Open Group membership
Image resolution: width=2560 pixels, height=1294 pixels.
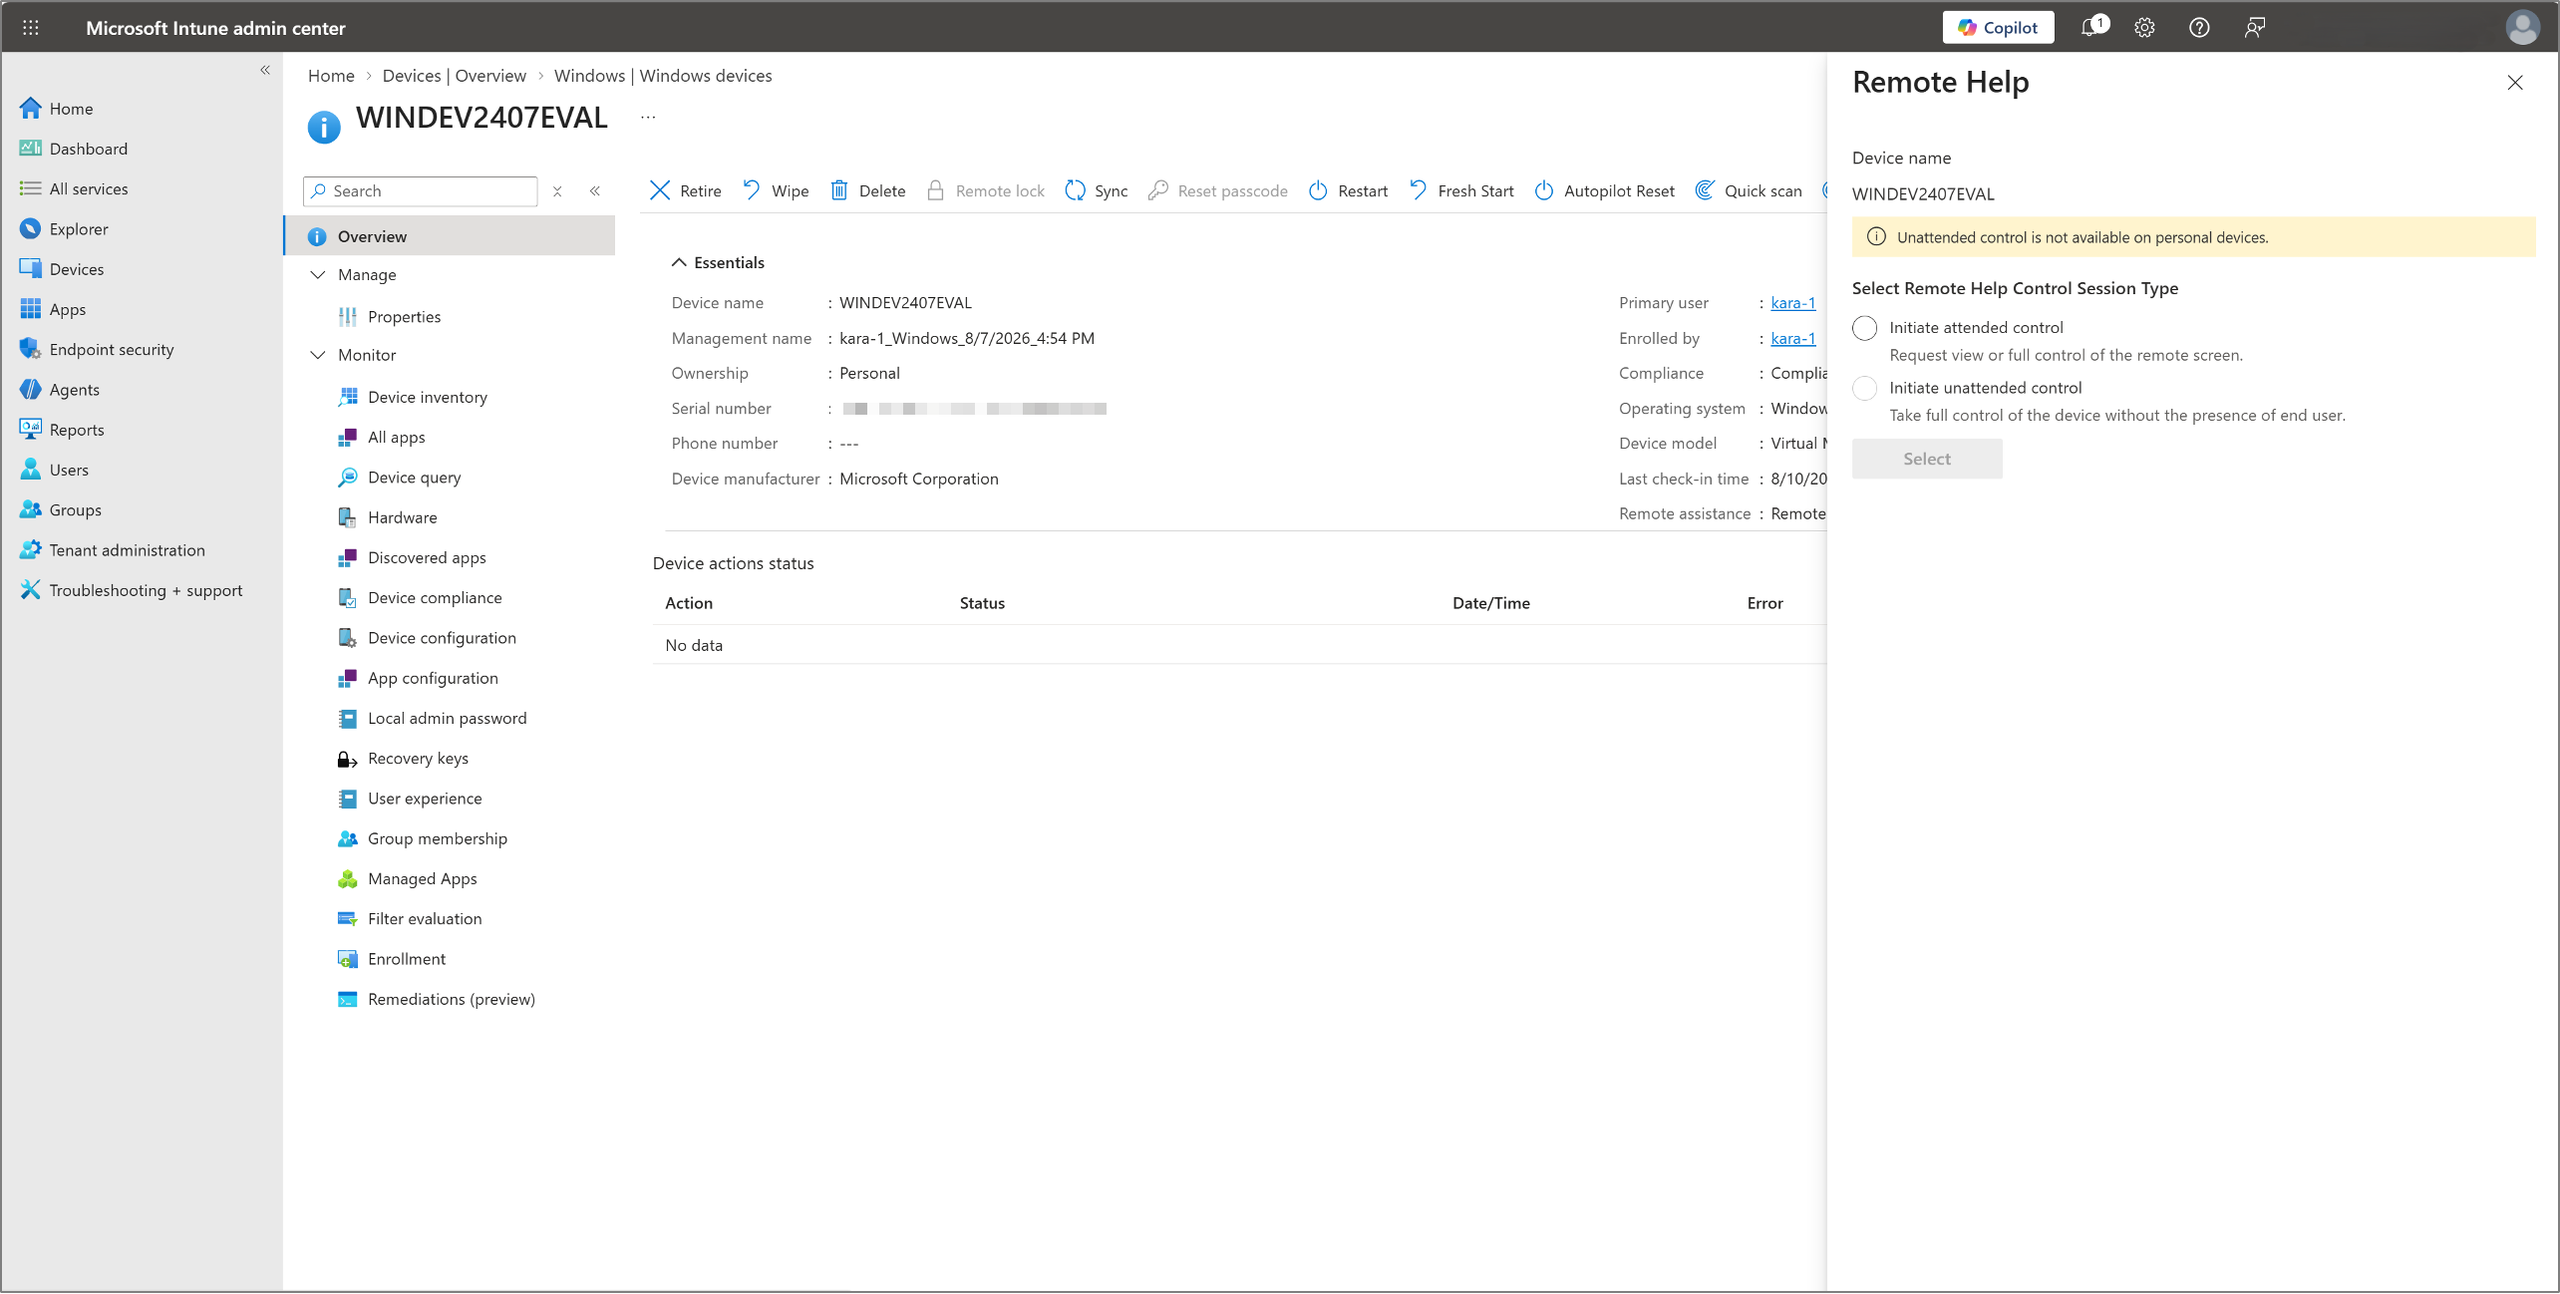coord(437,839)
